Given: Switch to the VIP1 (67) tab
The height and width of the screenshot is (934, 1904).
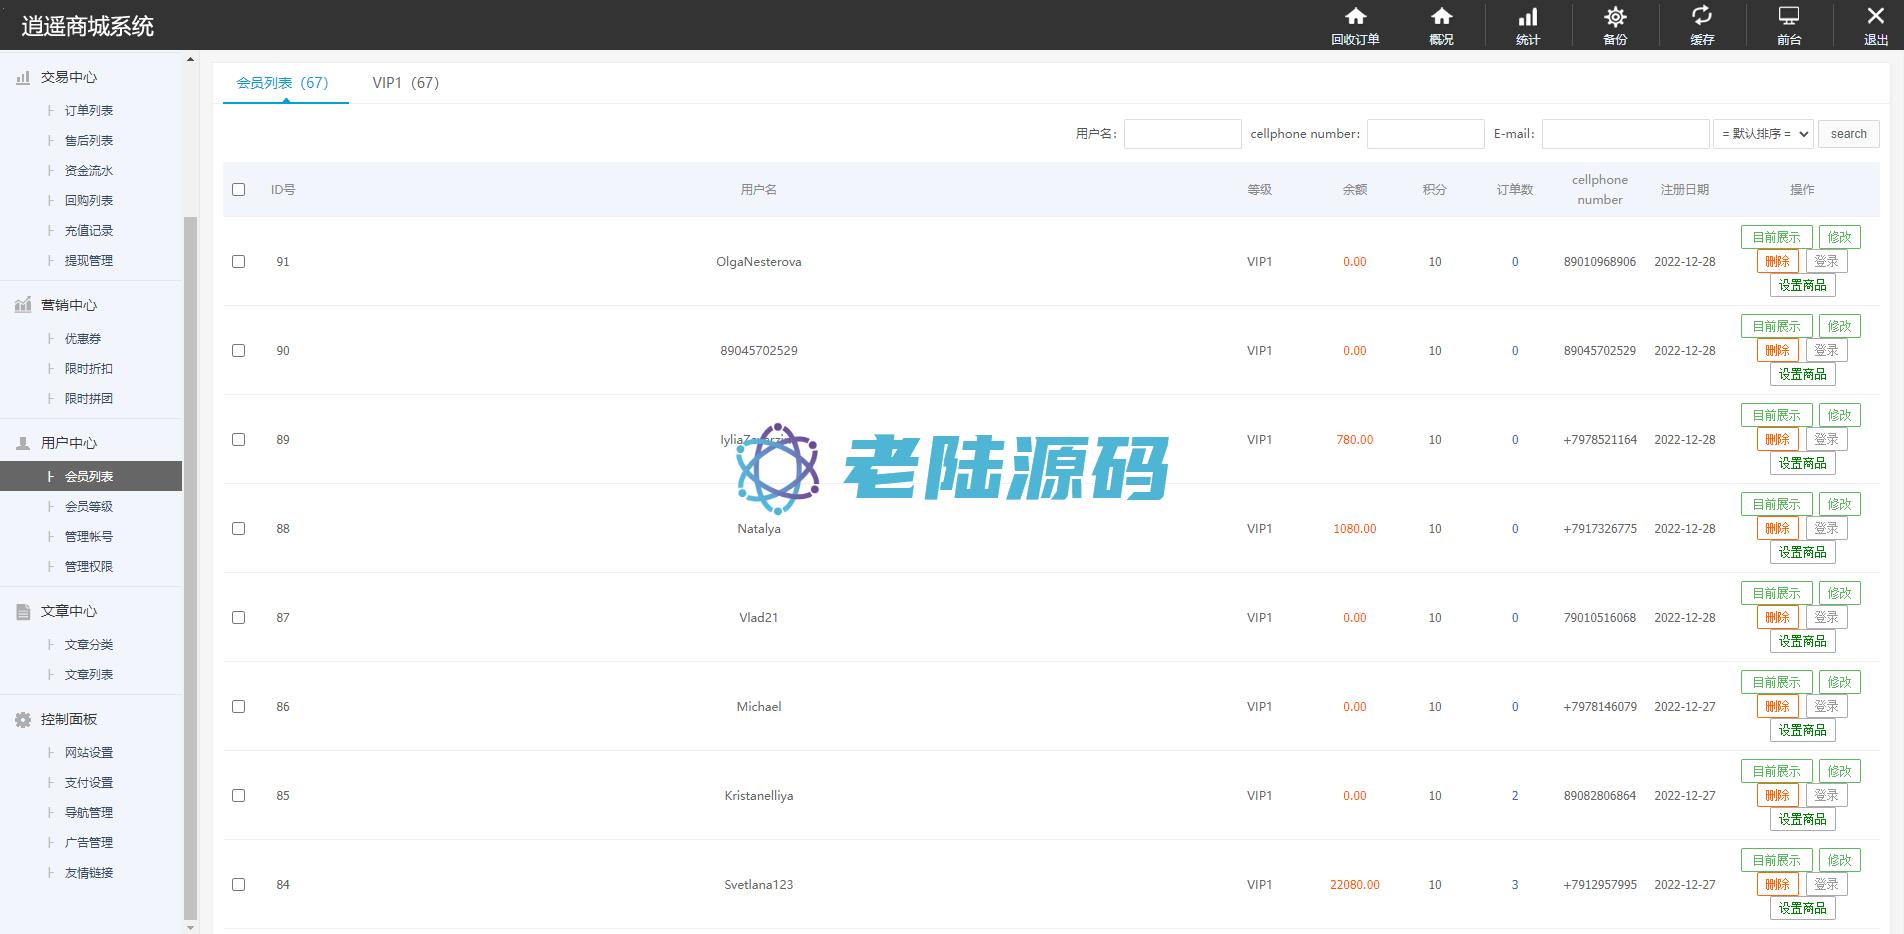Looking at the screenshot, I should 405,83.
